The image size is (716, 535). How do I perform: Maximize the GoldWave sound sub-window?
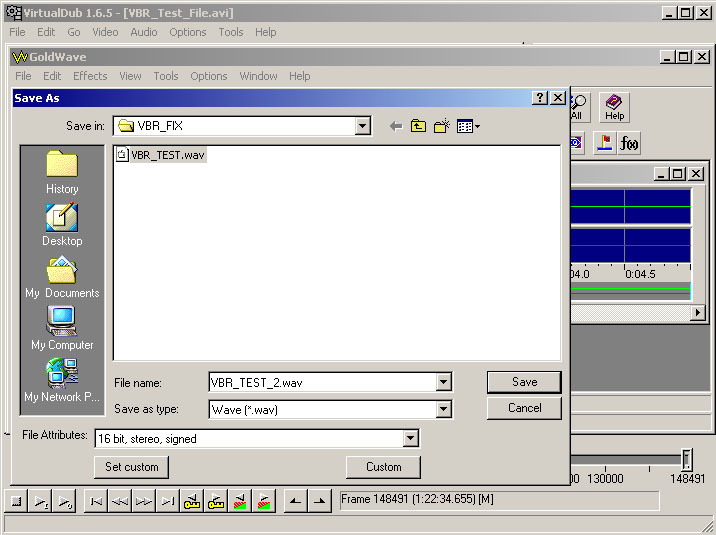(678, 173)
